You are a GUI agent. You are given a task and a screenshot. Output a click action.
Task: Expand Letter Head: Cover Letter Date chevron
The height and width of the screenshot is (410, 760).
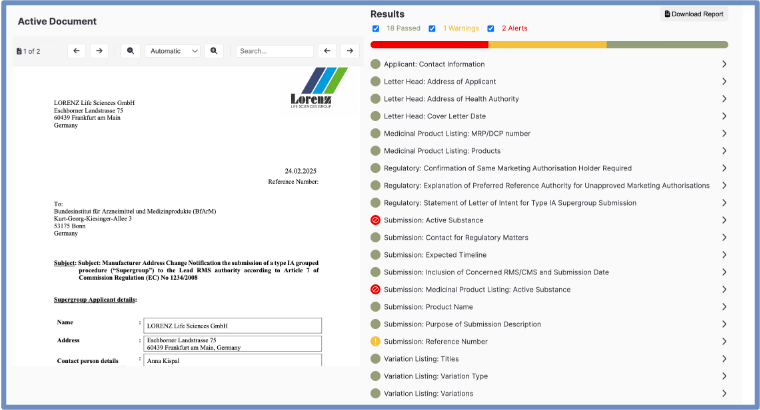click(x=724, y=116)
